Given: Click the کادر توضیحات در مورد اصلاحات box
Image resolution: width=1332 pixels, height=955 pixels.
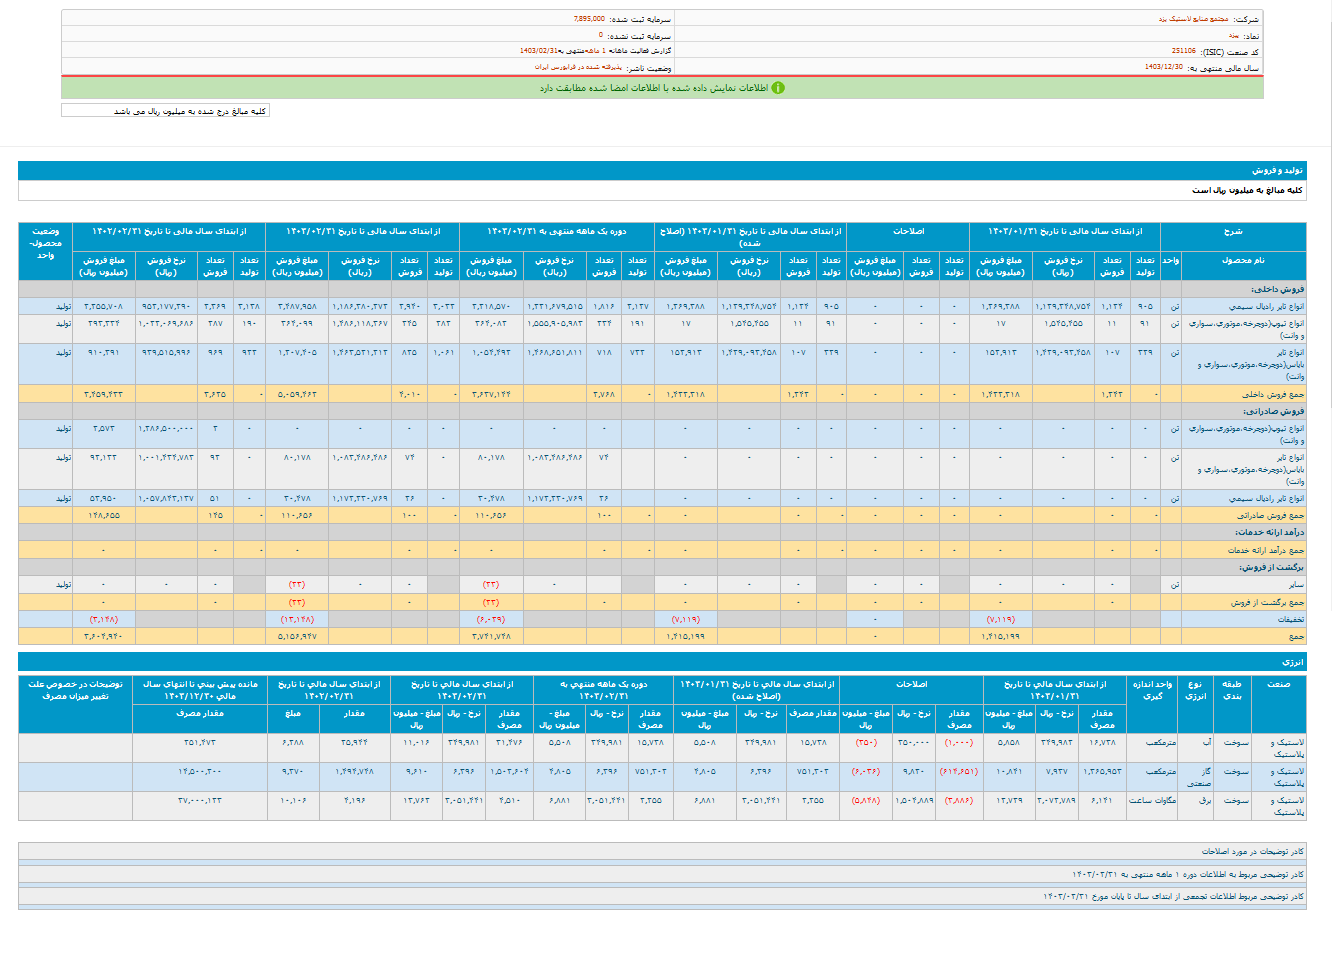Looking at the screenshot, I should [1252, 851].
